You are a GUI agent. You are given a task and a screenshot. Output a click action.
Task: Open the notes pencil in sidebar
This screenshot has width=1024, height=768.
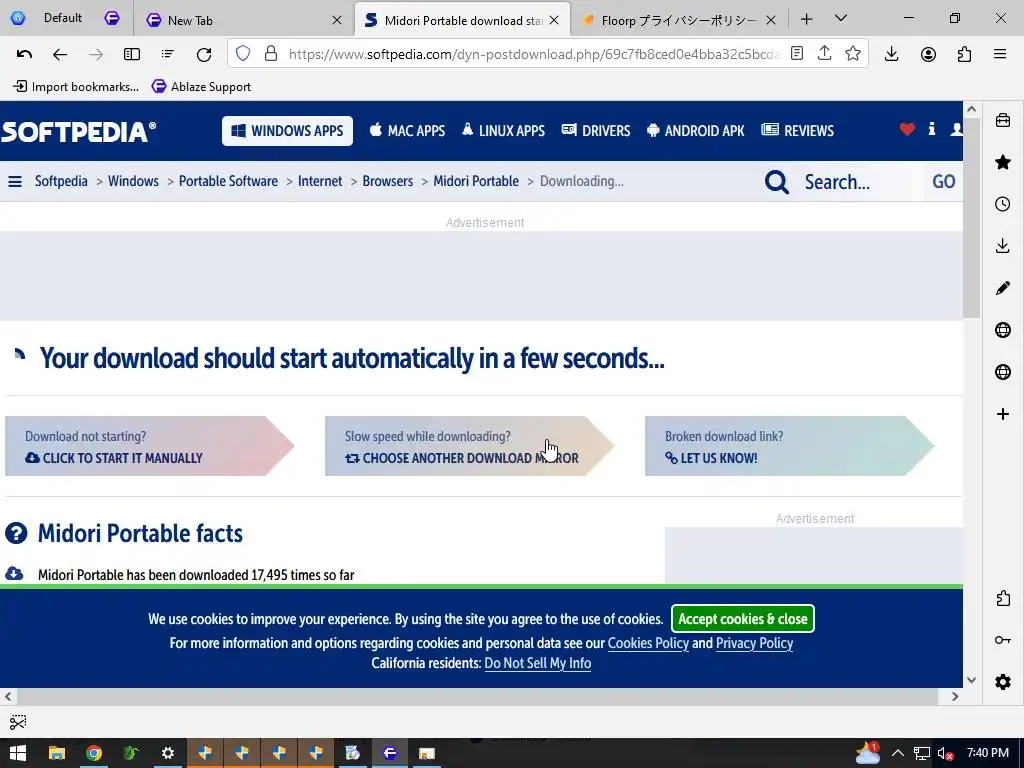1003,288
